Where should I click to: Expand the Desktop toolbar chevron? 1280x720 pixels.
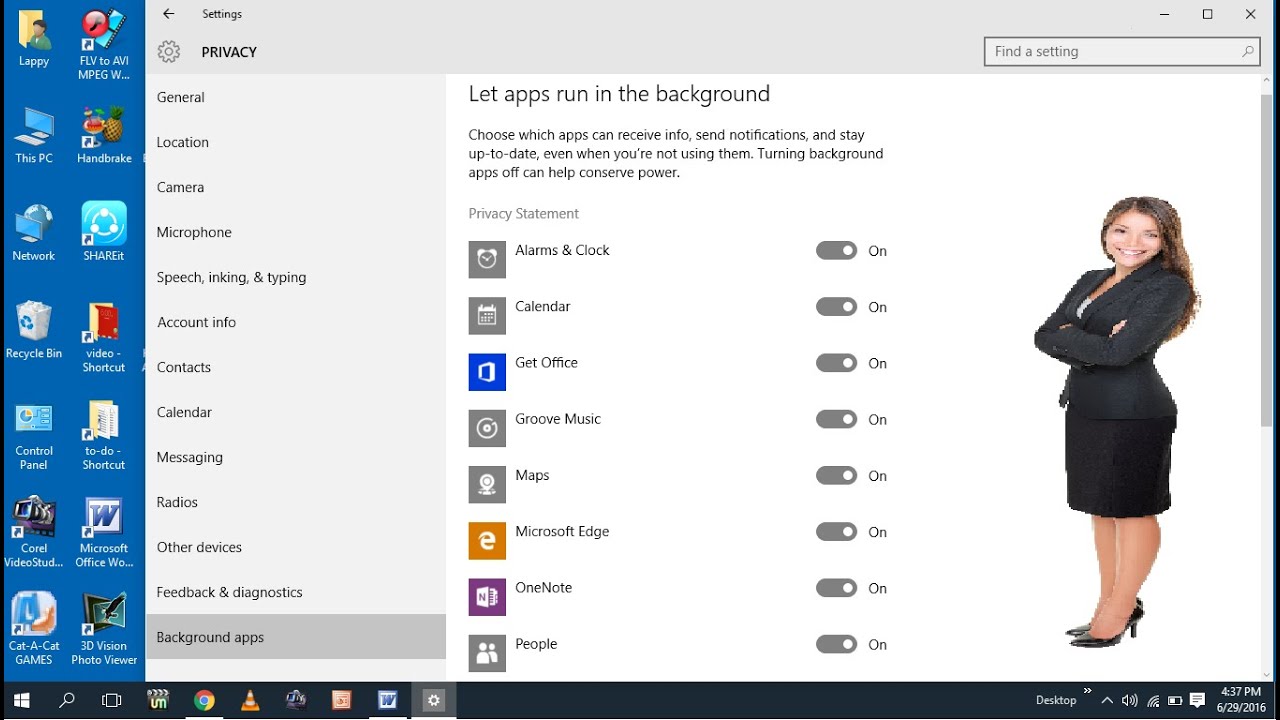tap(1088, 692)
